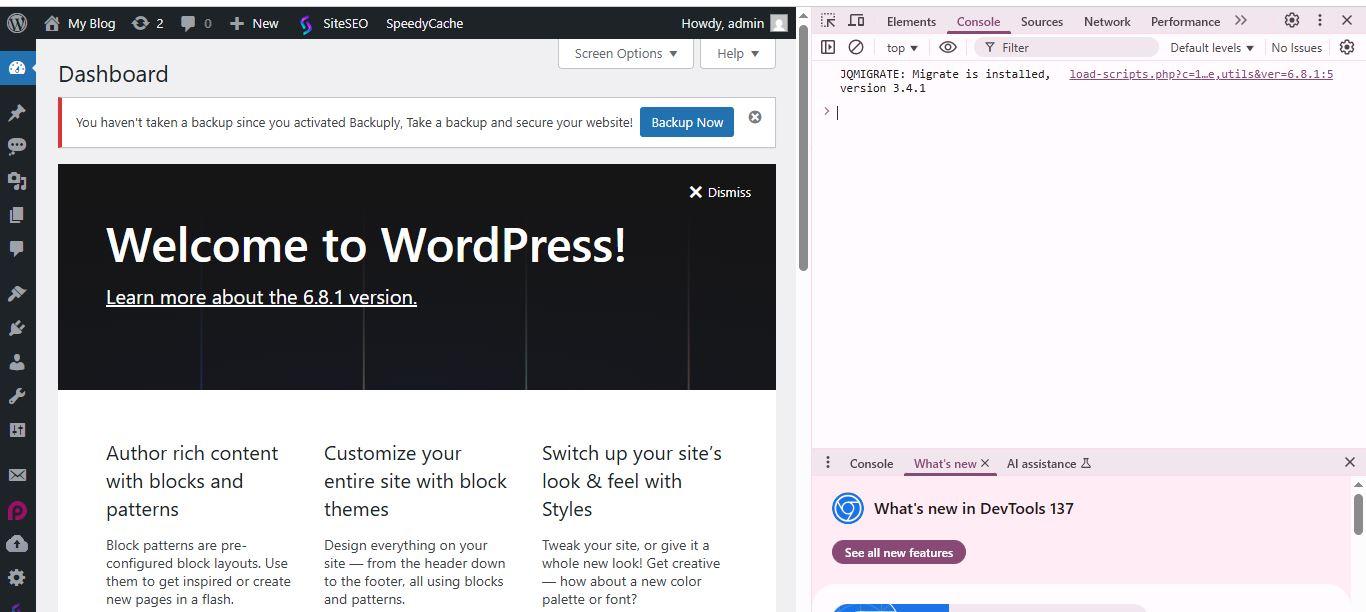Click the dashboard page vertical scrollbar
Image resolution: width=1366 pixels, height=612 pixels.
pos(802,150)
